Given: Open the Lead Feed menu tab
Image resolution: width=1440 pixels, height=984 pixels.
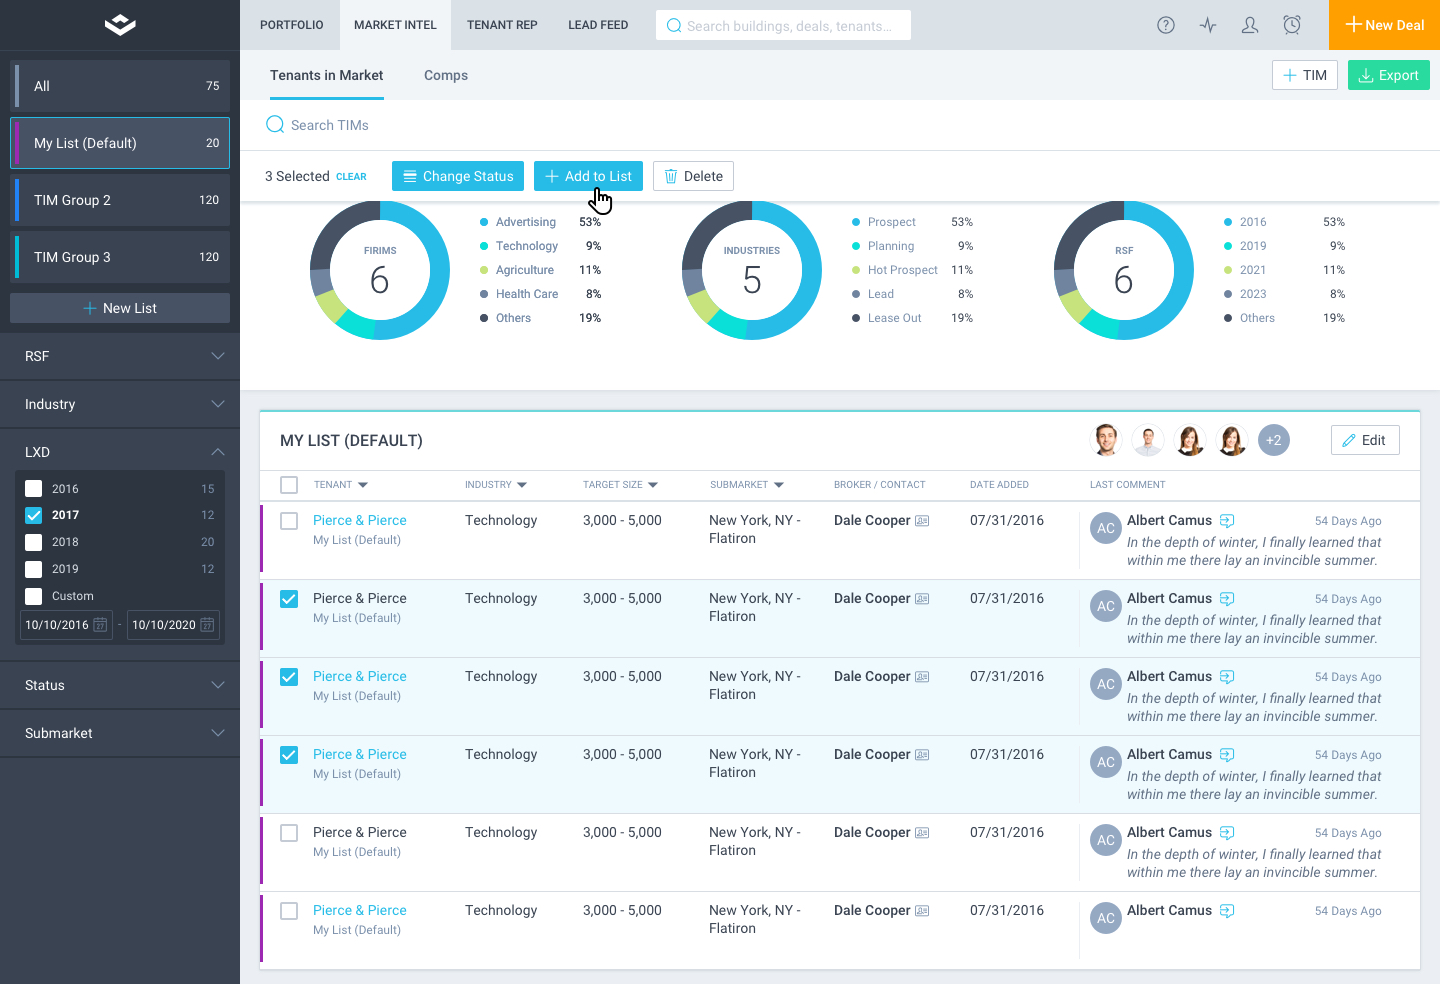Looking at the screenshot, I should 598,25.
